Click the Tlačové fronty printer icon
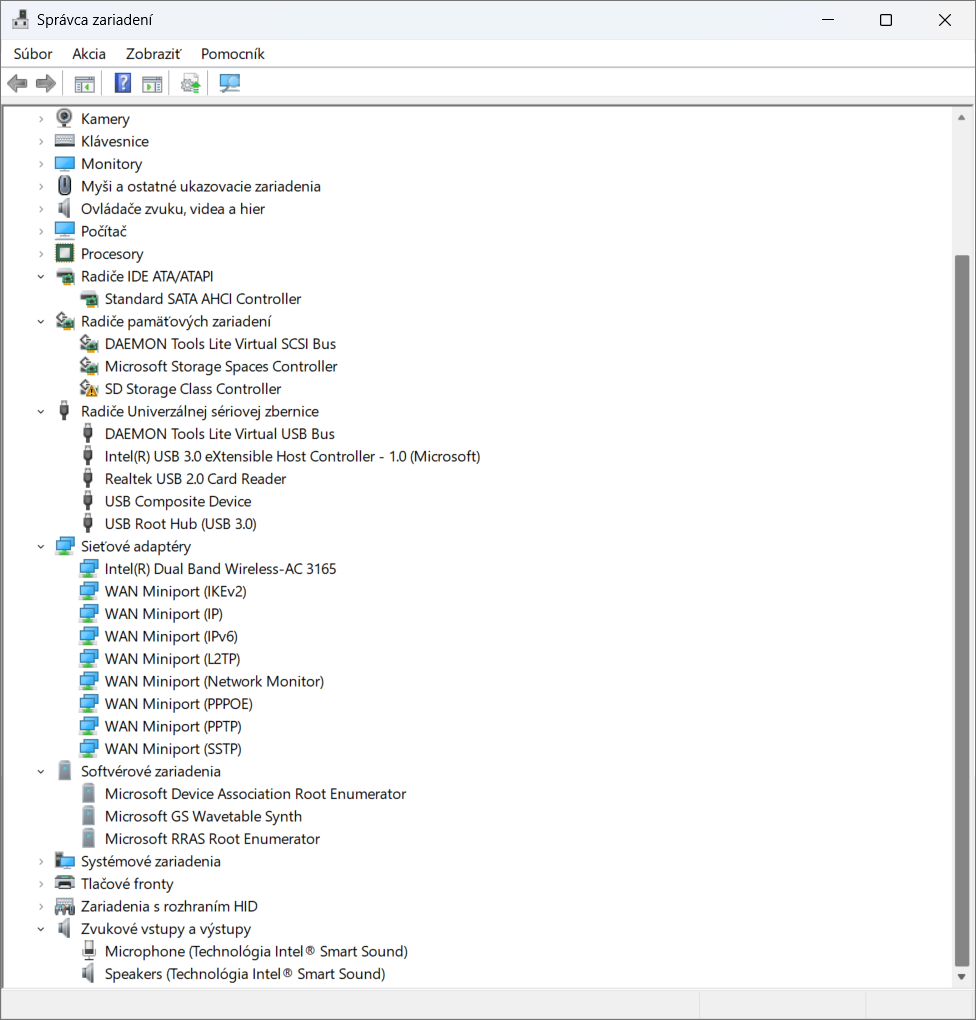Viewport: 976px width, 1020px height. point(65,884)
